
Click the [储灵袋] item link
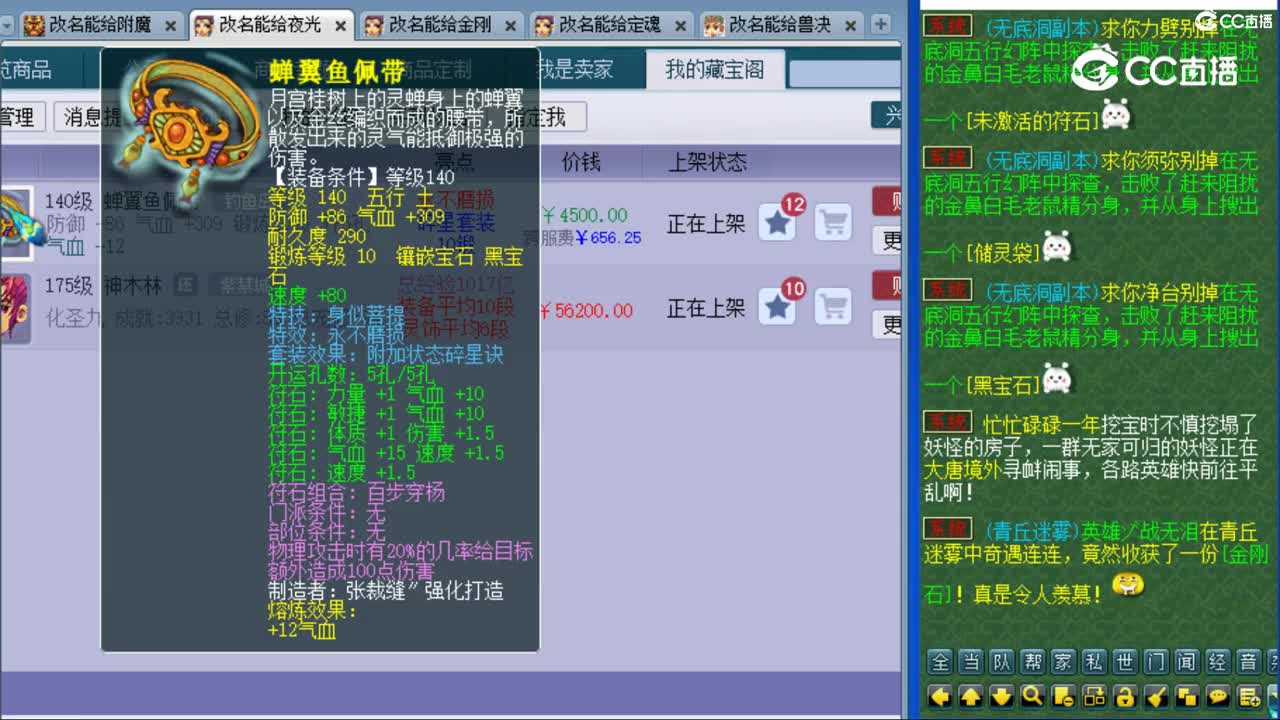[x=1002, y=252]
